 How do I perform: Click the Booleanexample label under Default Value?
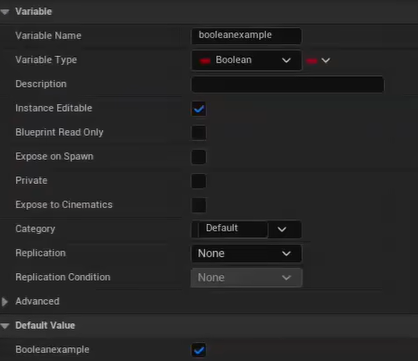click(52, 349)
